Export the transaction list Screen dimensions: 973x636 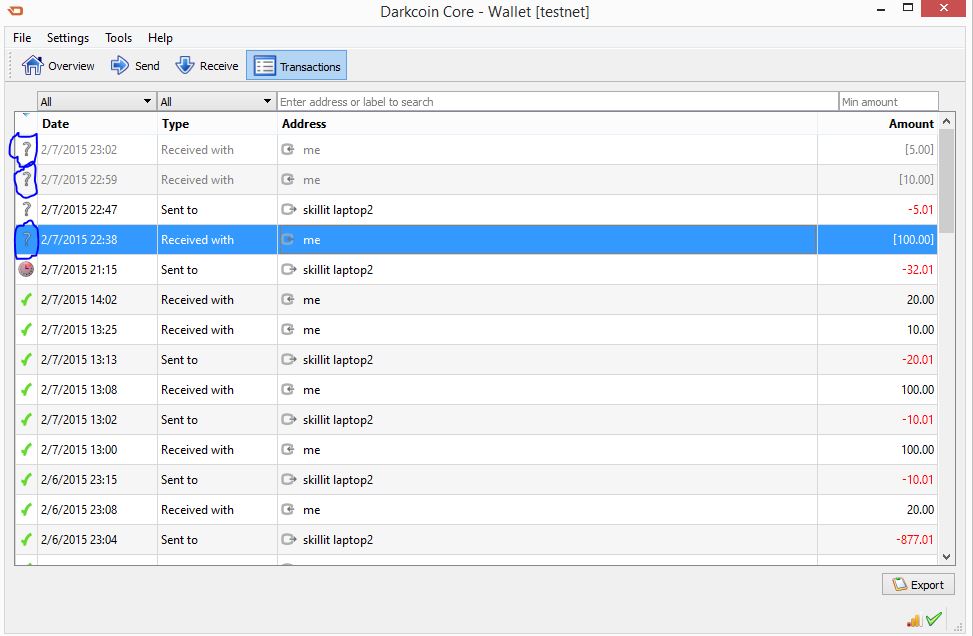[x=918, y=584]
